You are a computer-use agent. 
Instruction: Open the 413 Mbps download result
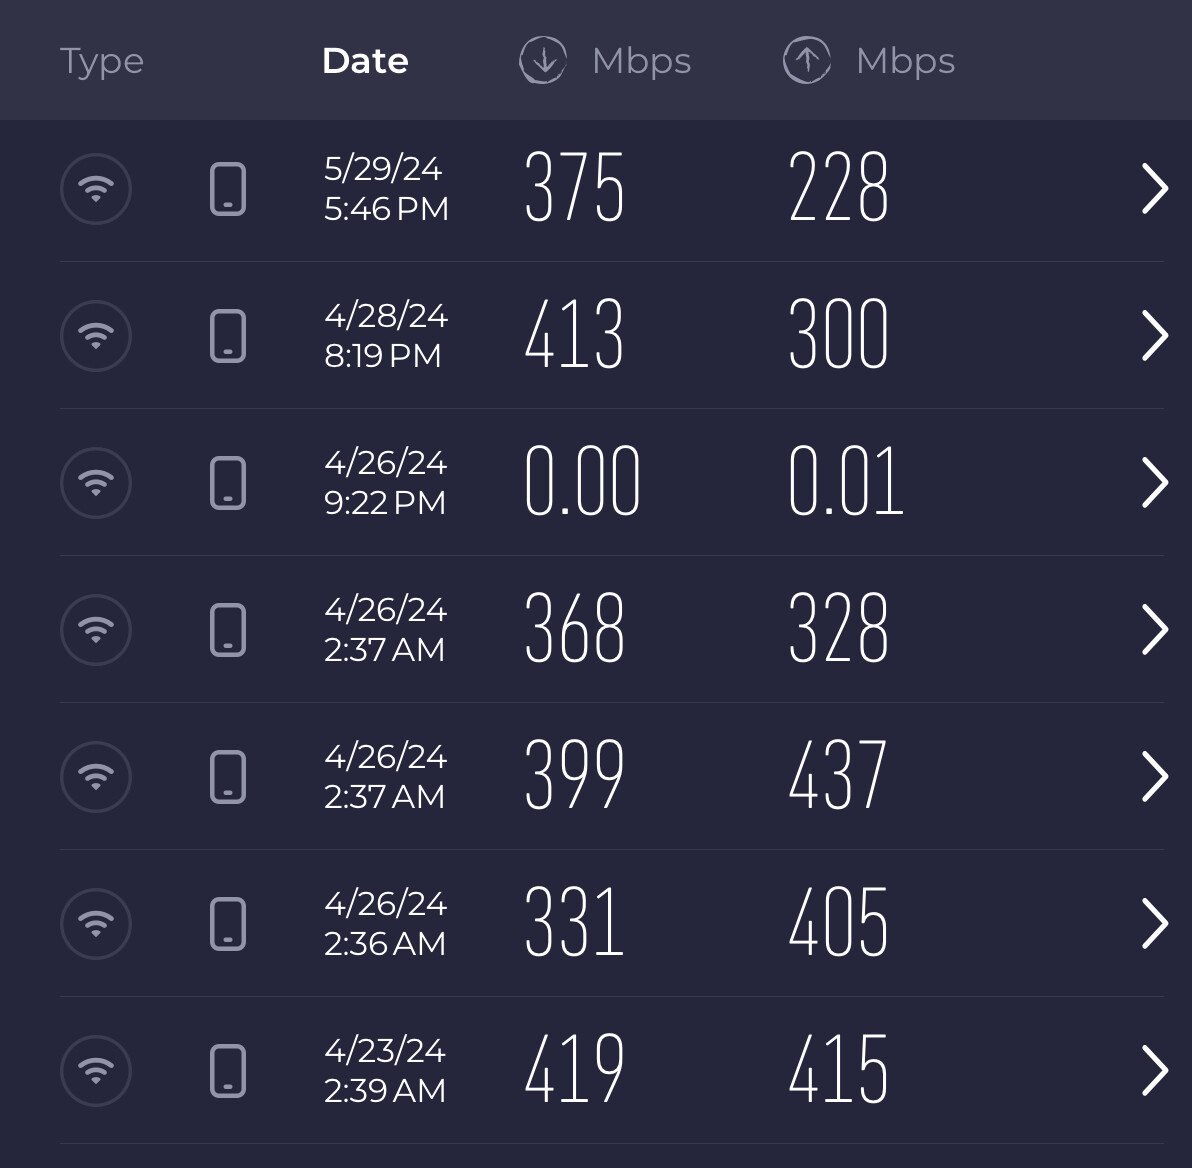tap(574, 336)
